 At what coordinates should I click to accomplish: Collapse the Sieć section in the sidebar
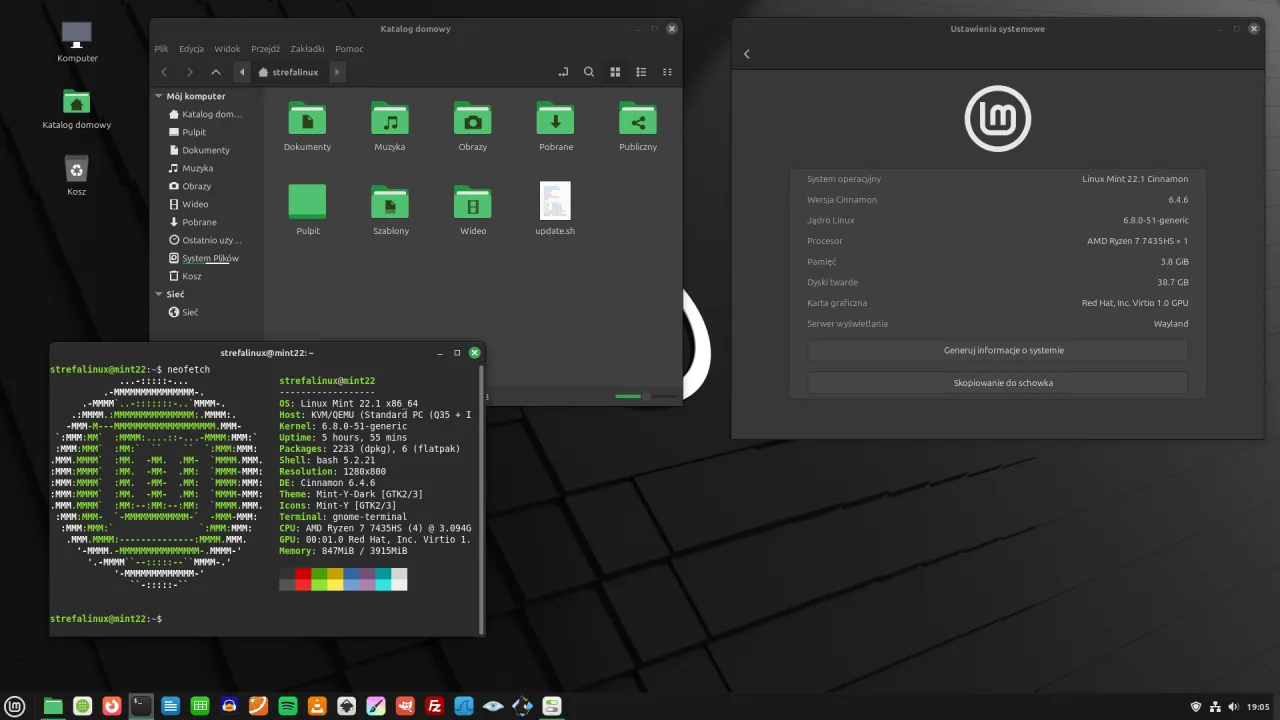pyautogui.click(x=158, y=294)
